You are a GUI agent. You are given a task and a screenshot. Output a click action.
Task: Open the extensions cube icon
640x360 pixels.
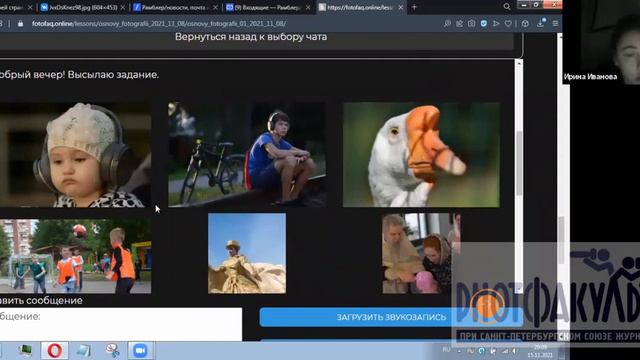[525, 24]
